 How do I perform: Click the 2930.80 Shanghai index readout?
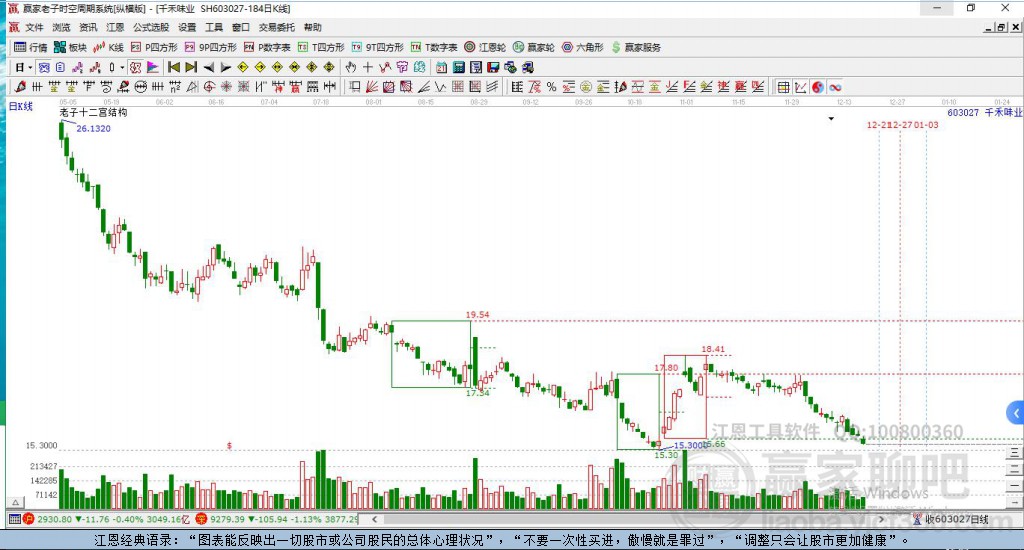pyautogui.click(x=54, y=519)
